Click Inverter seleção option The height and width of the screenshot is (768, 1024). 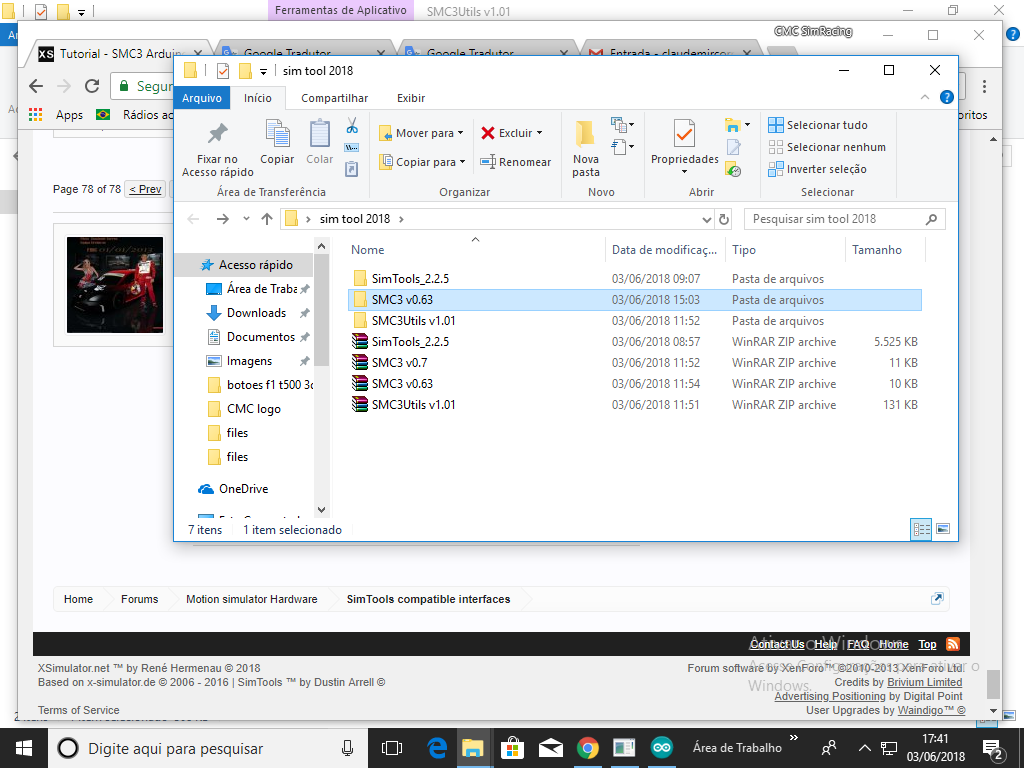pos(818,169)
